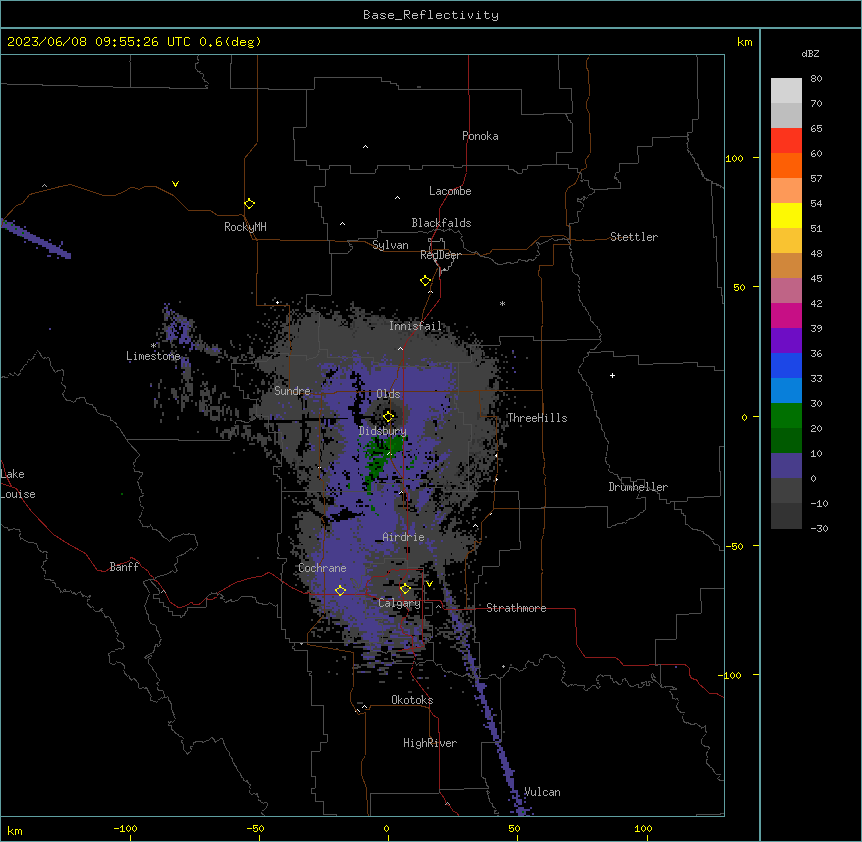Image resolution: width=862 pixels, height=842 pixels.
Task: Click the yellow diamond marker above Calgary label
Action: [x=405, y=589]
